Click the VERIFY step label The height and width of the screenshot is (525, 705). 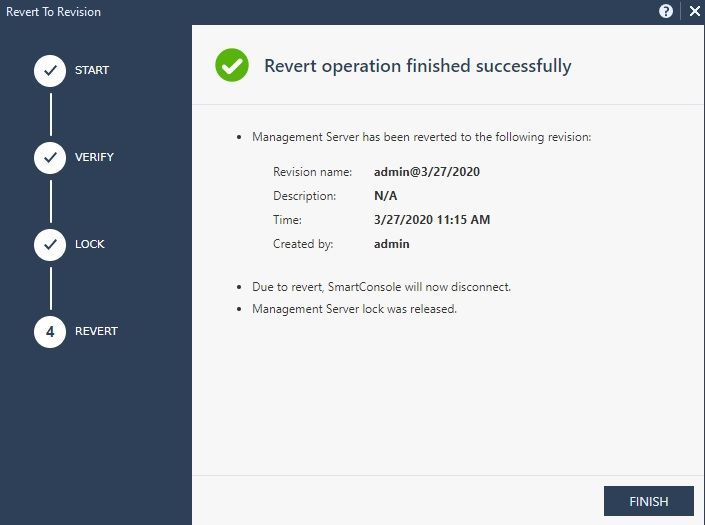pos(94,157)
